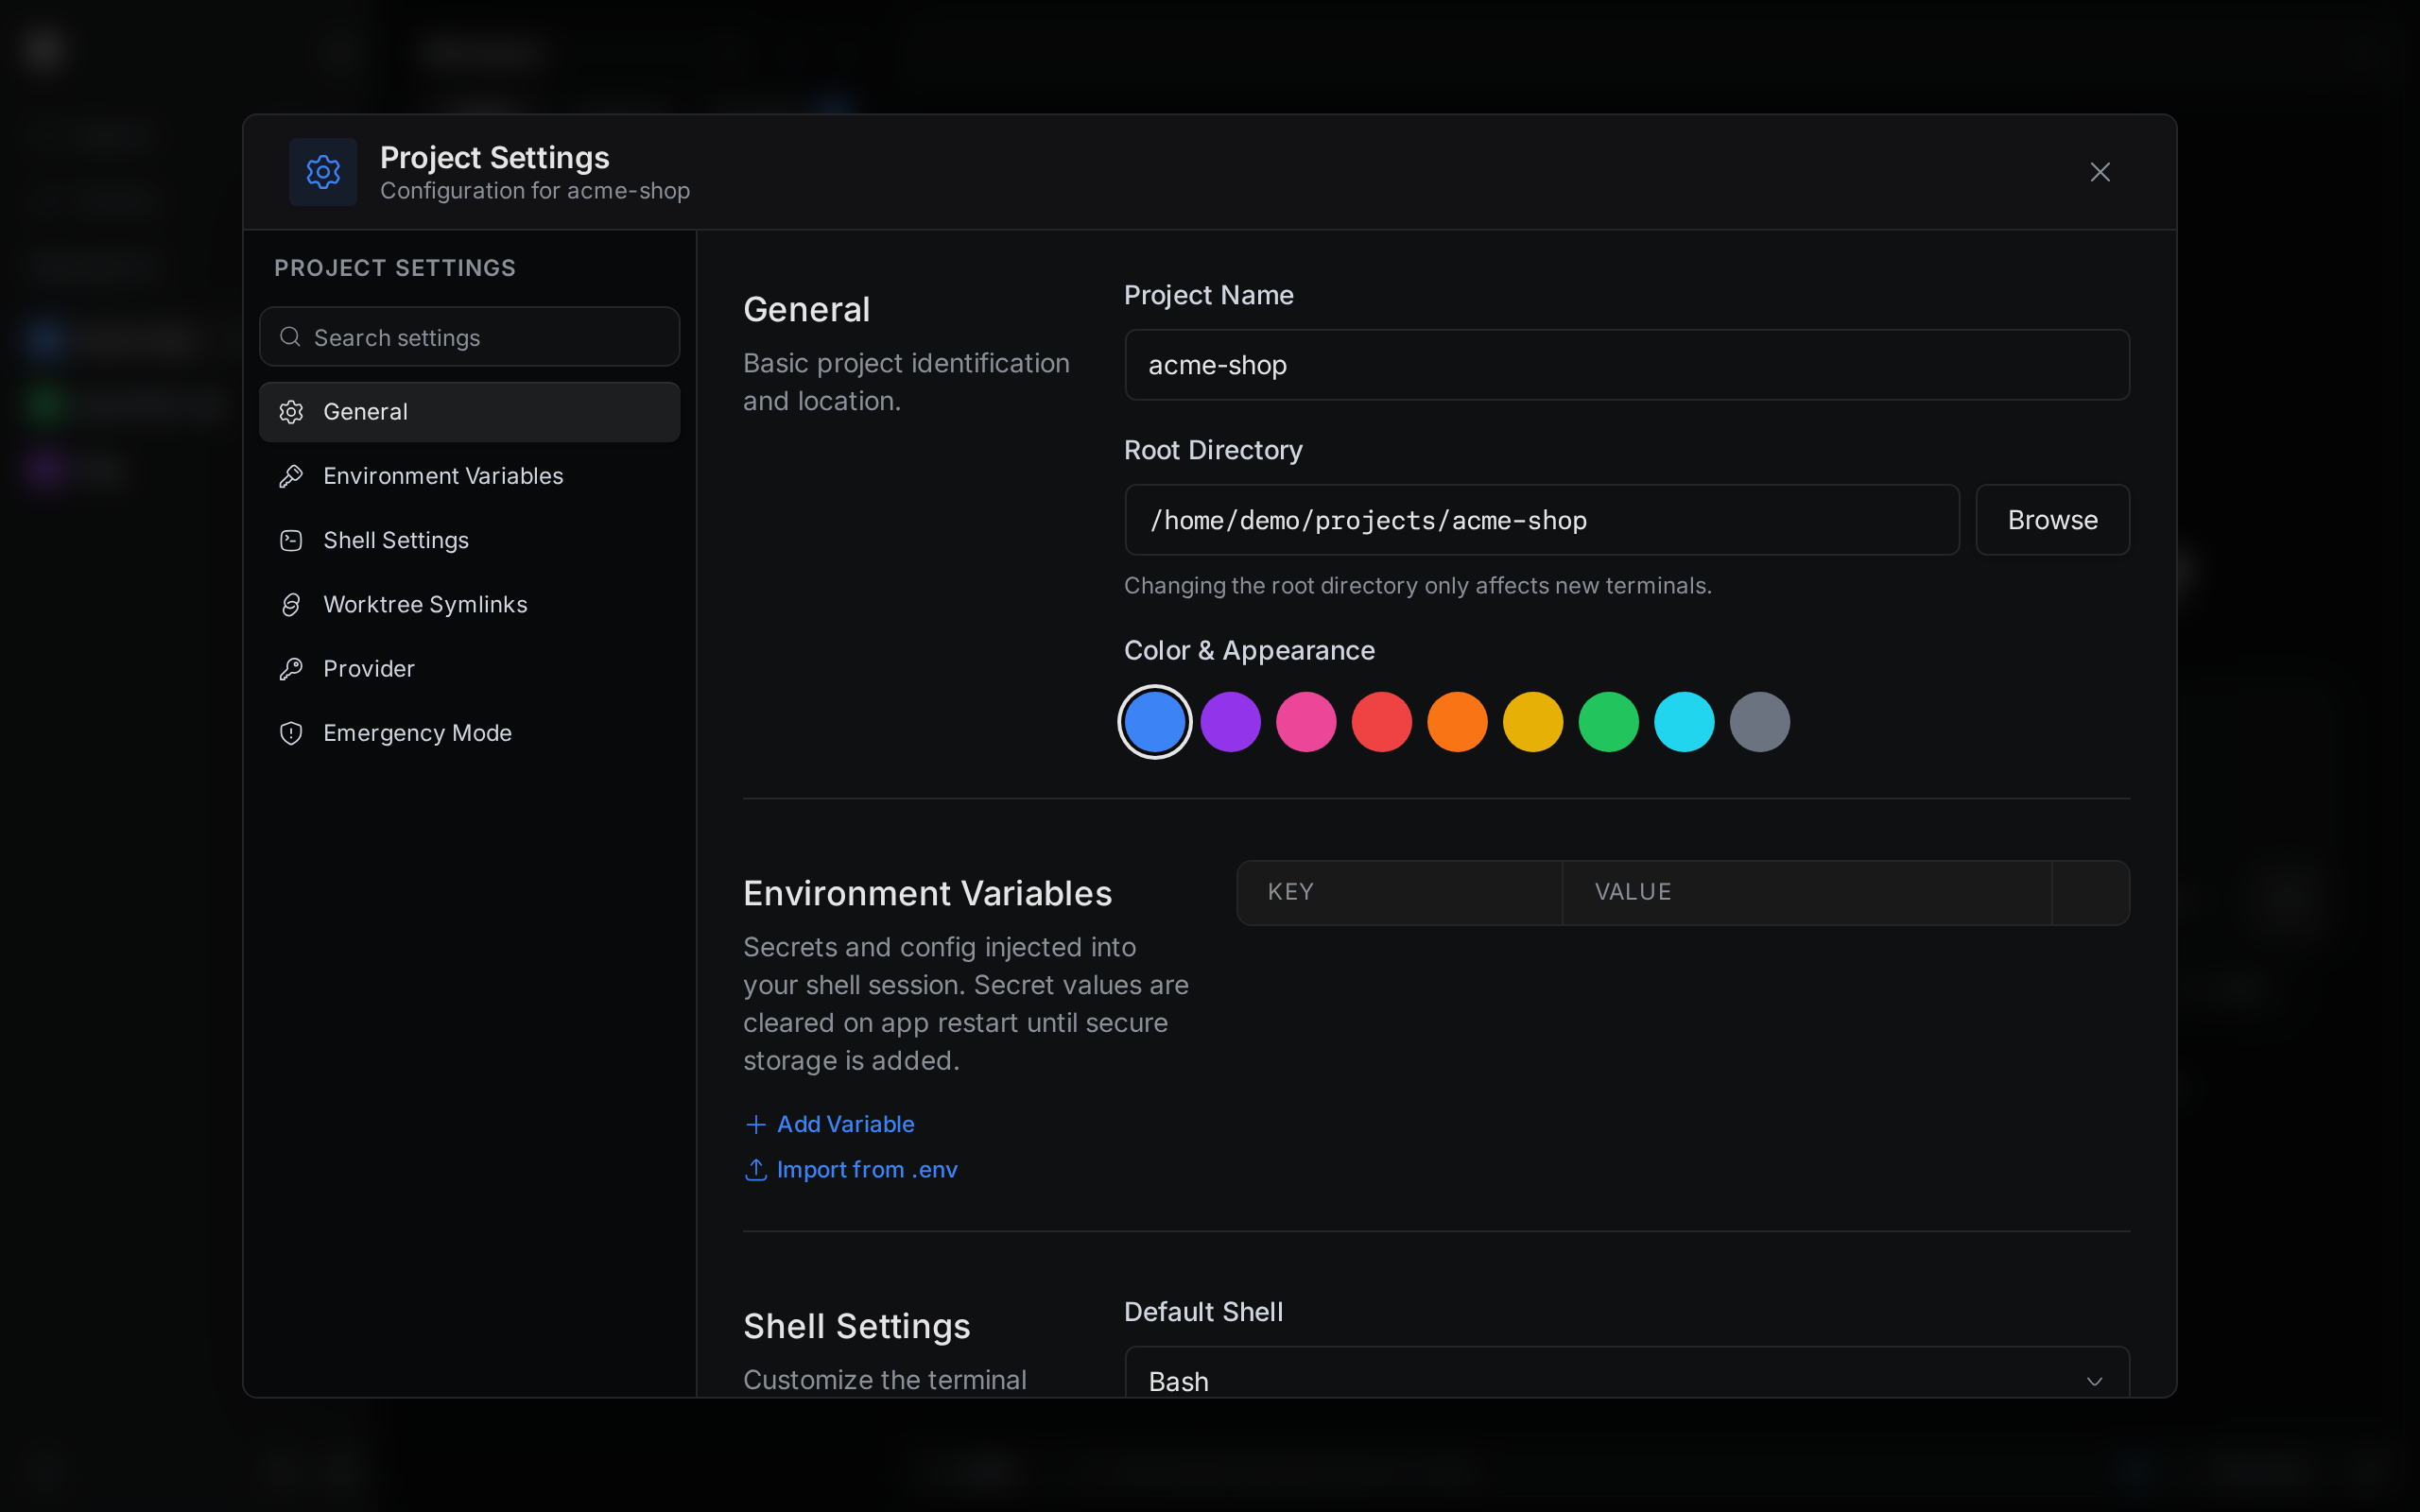Viewport: 2420px width, 1512px height.
Task: Open Worktree Symlinks section
Action: (469, 604)
